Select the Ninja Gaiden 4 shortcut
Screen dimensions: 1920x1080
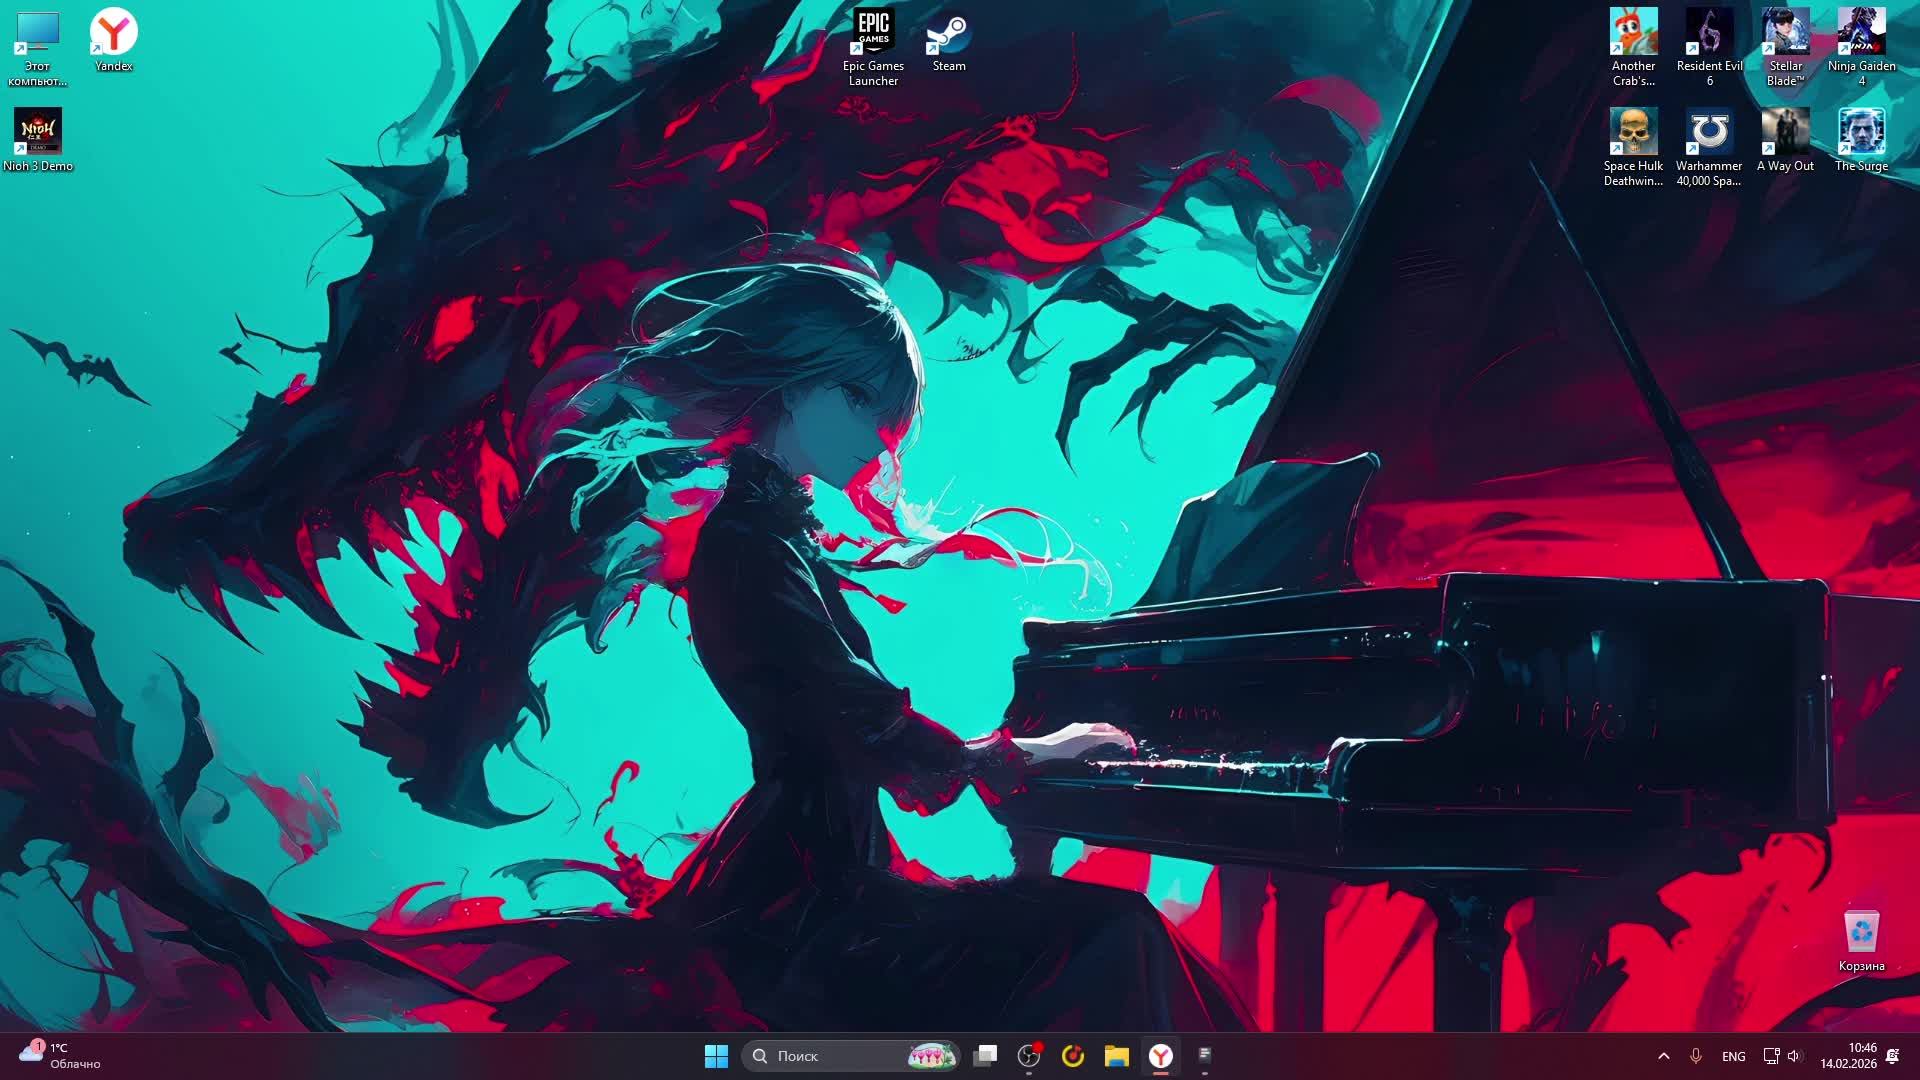1861,33
